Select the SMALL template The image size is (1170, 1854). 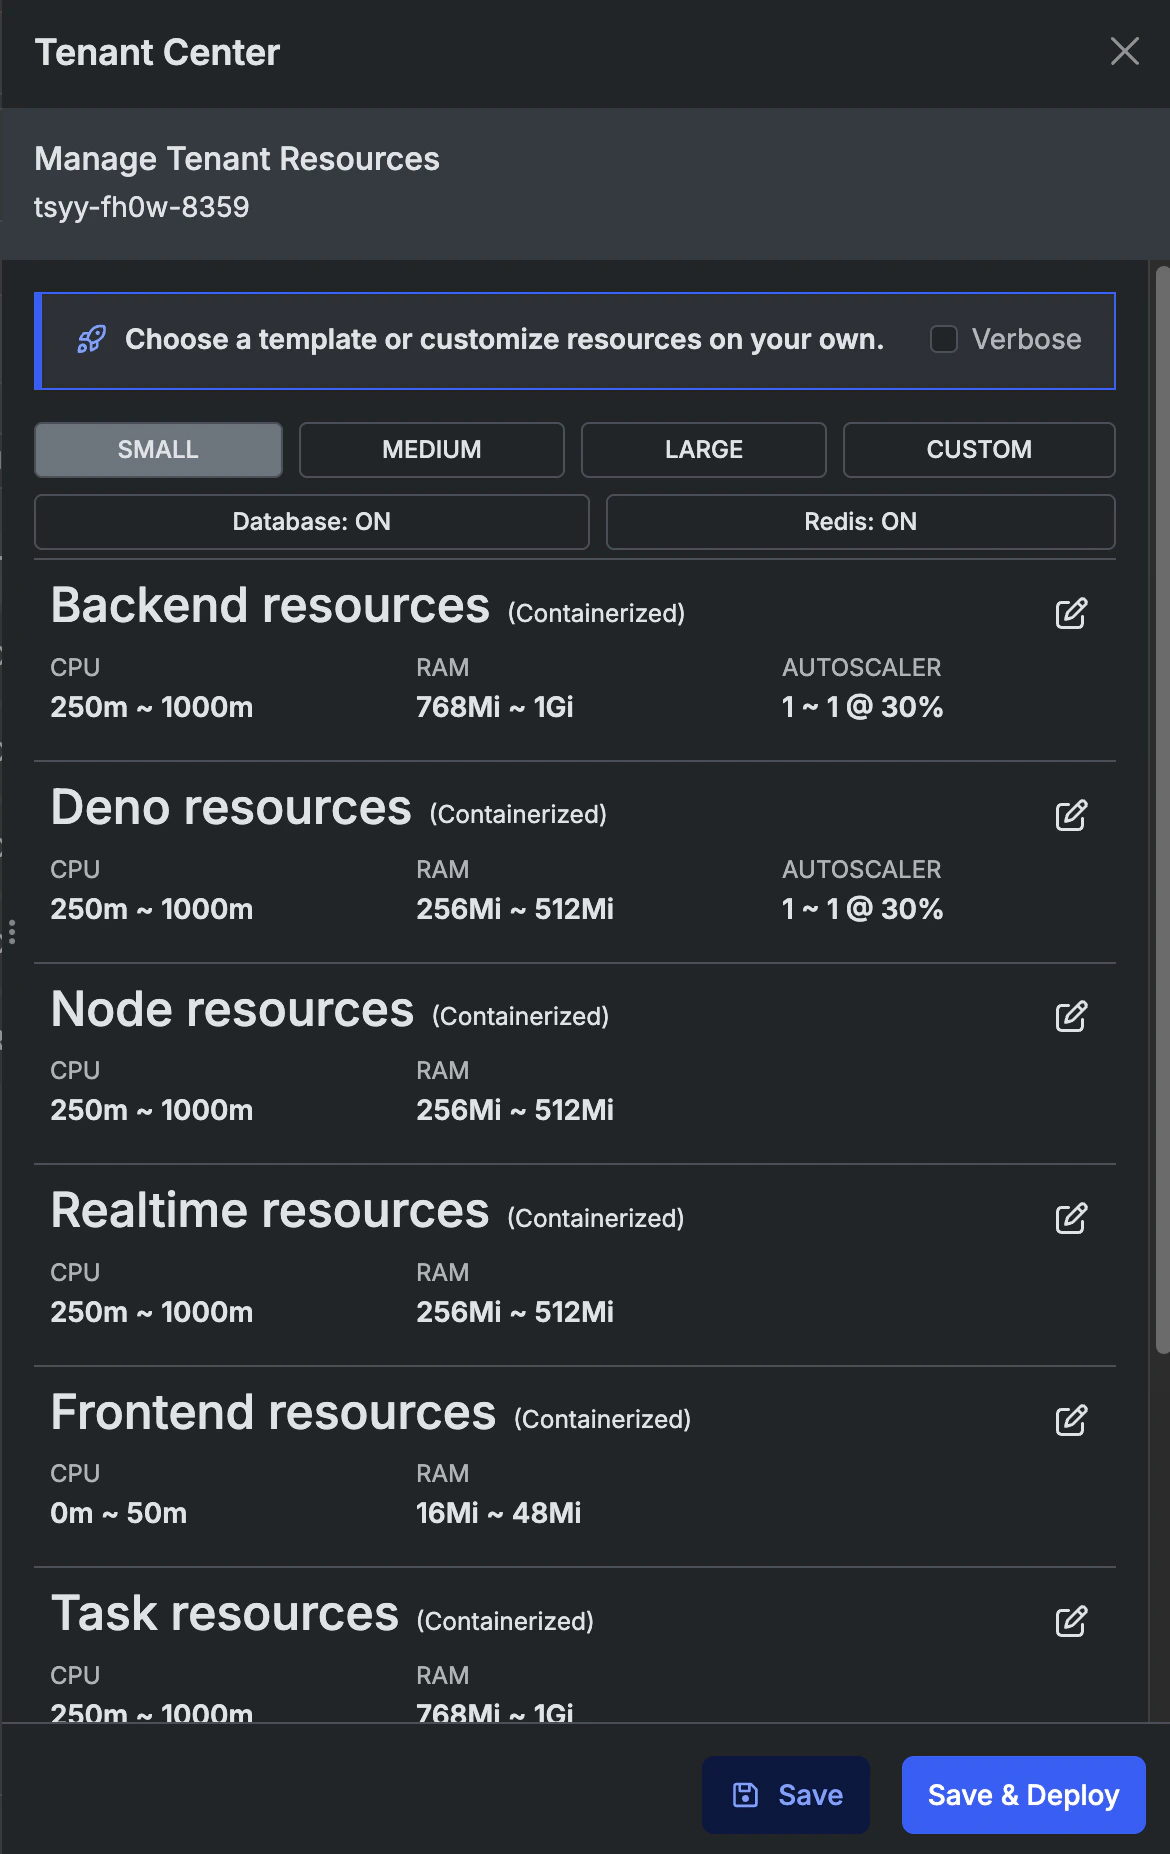pyautogui.click(x=158, y=450)
